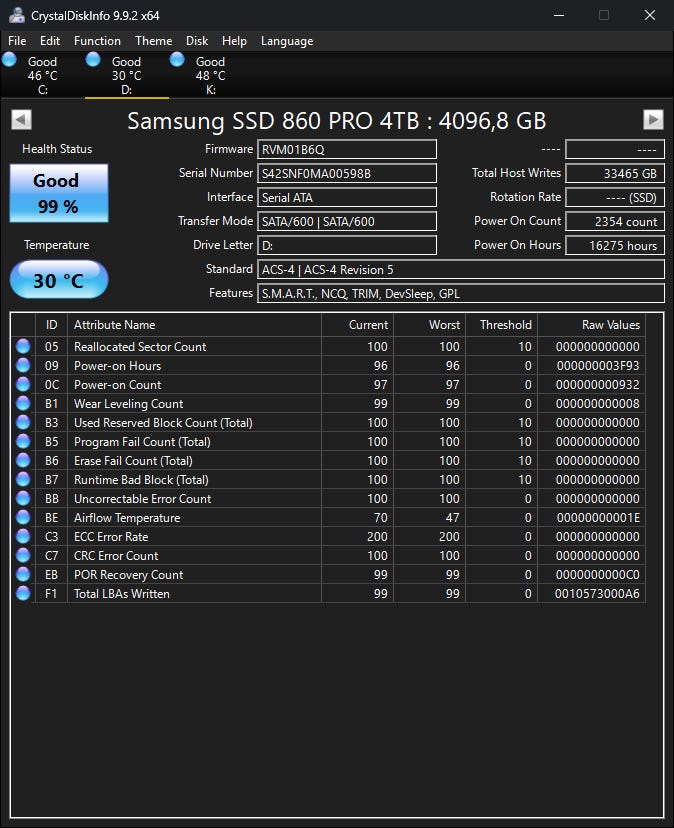674x828 pixels.
Task: Select the Airflow Temperature attribute name
Action: 127,518
